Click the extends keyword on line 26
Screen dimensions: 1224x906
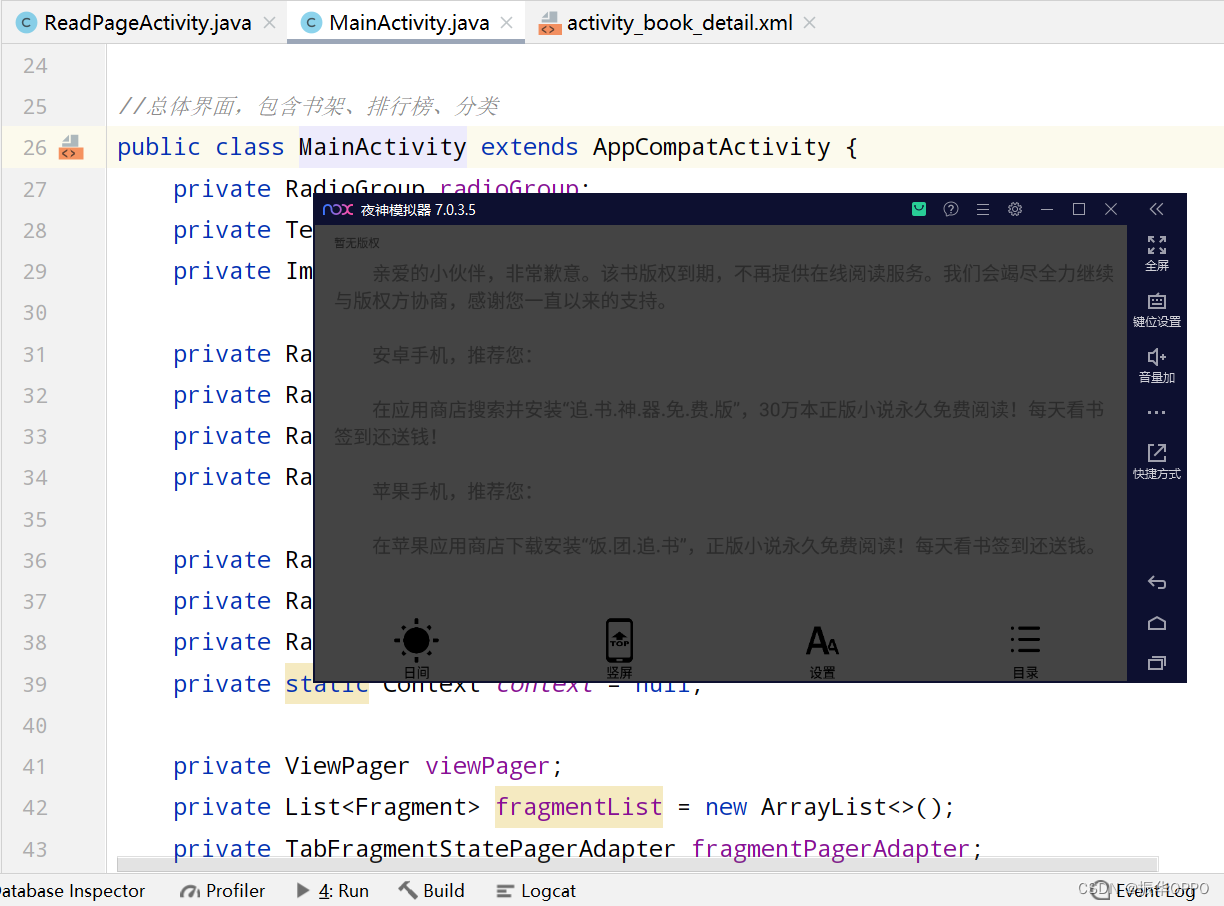pos(530,147)
